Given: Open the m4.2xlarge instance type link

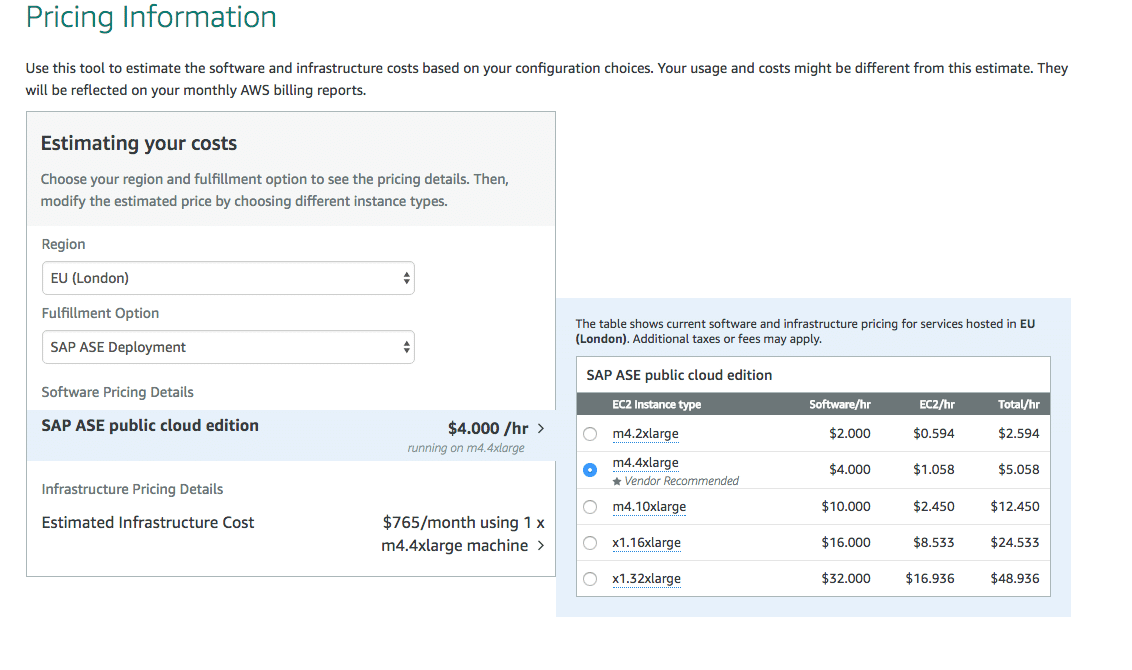Looking at the screenshot, I should click(x=645, y=433).
